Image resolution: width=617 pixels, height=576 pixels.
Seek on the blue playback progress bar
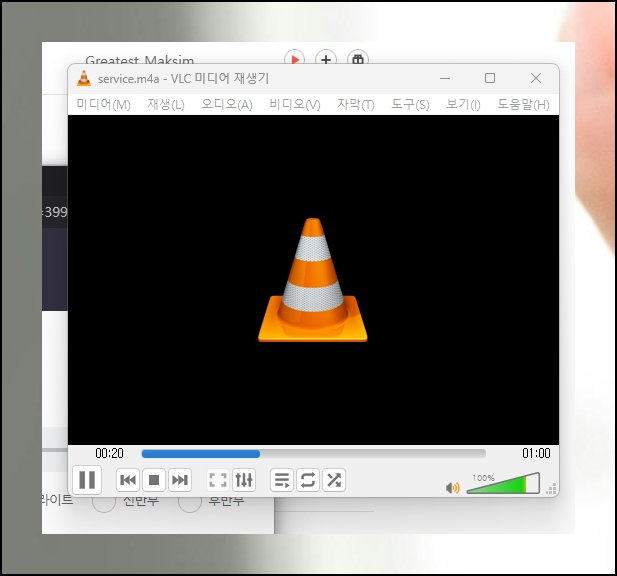pyautogui.click(x=313, y=454)
